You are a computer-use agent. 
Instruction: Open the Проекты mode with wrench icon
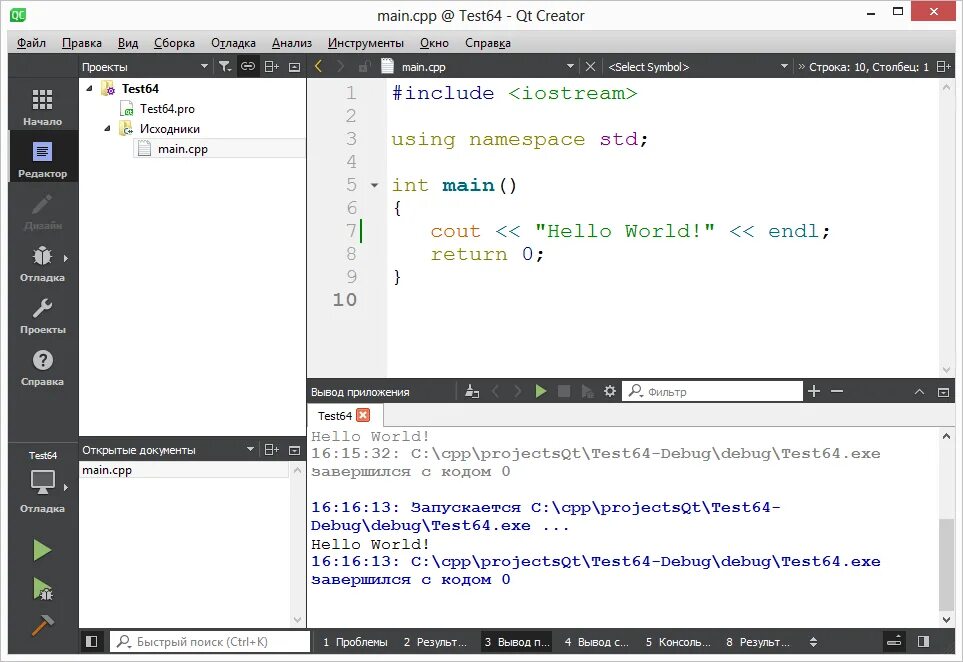tap(42, 315)
